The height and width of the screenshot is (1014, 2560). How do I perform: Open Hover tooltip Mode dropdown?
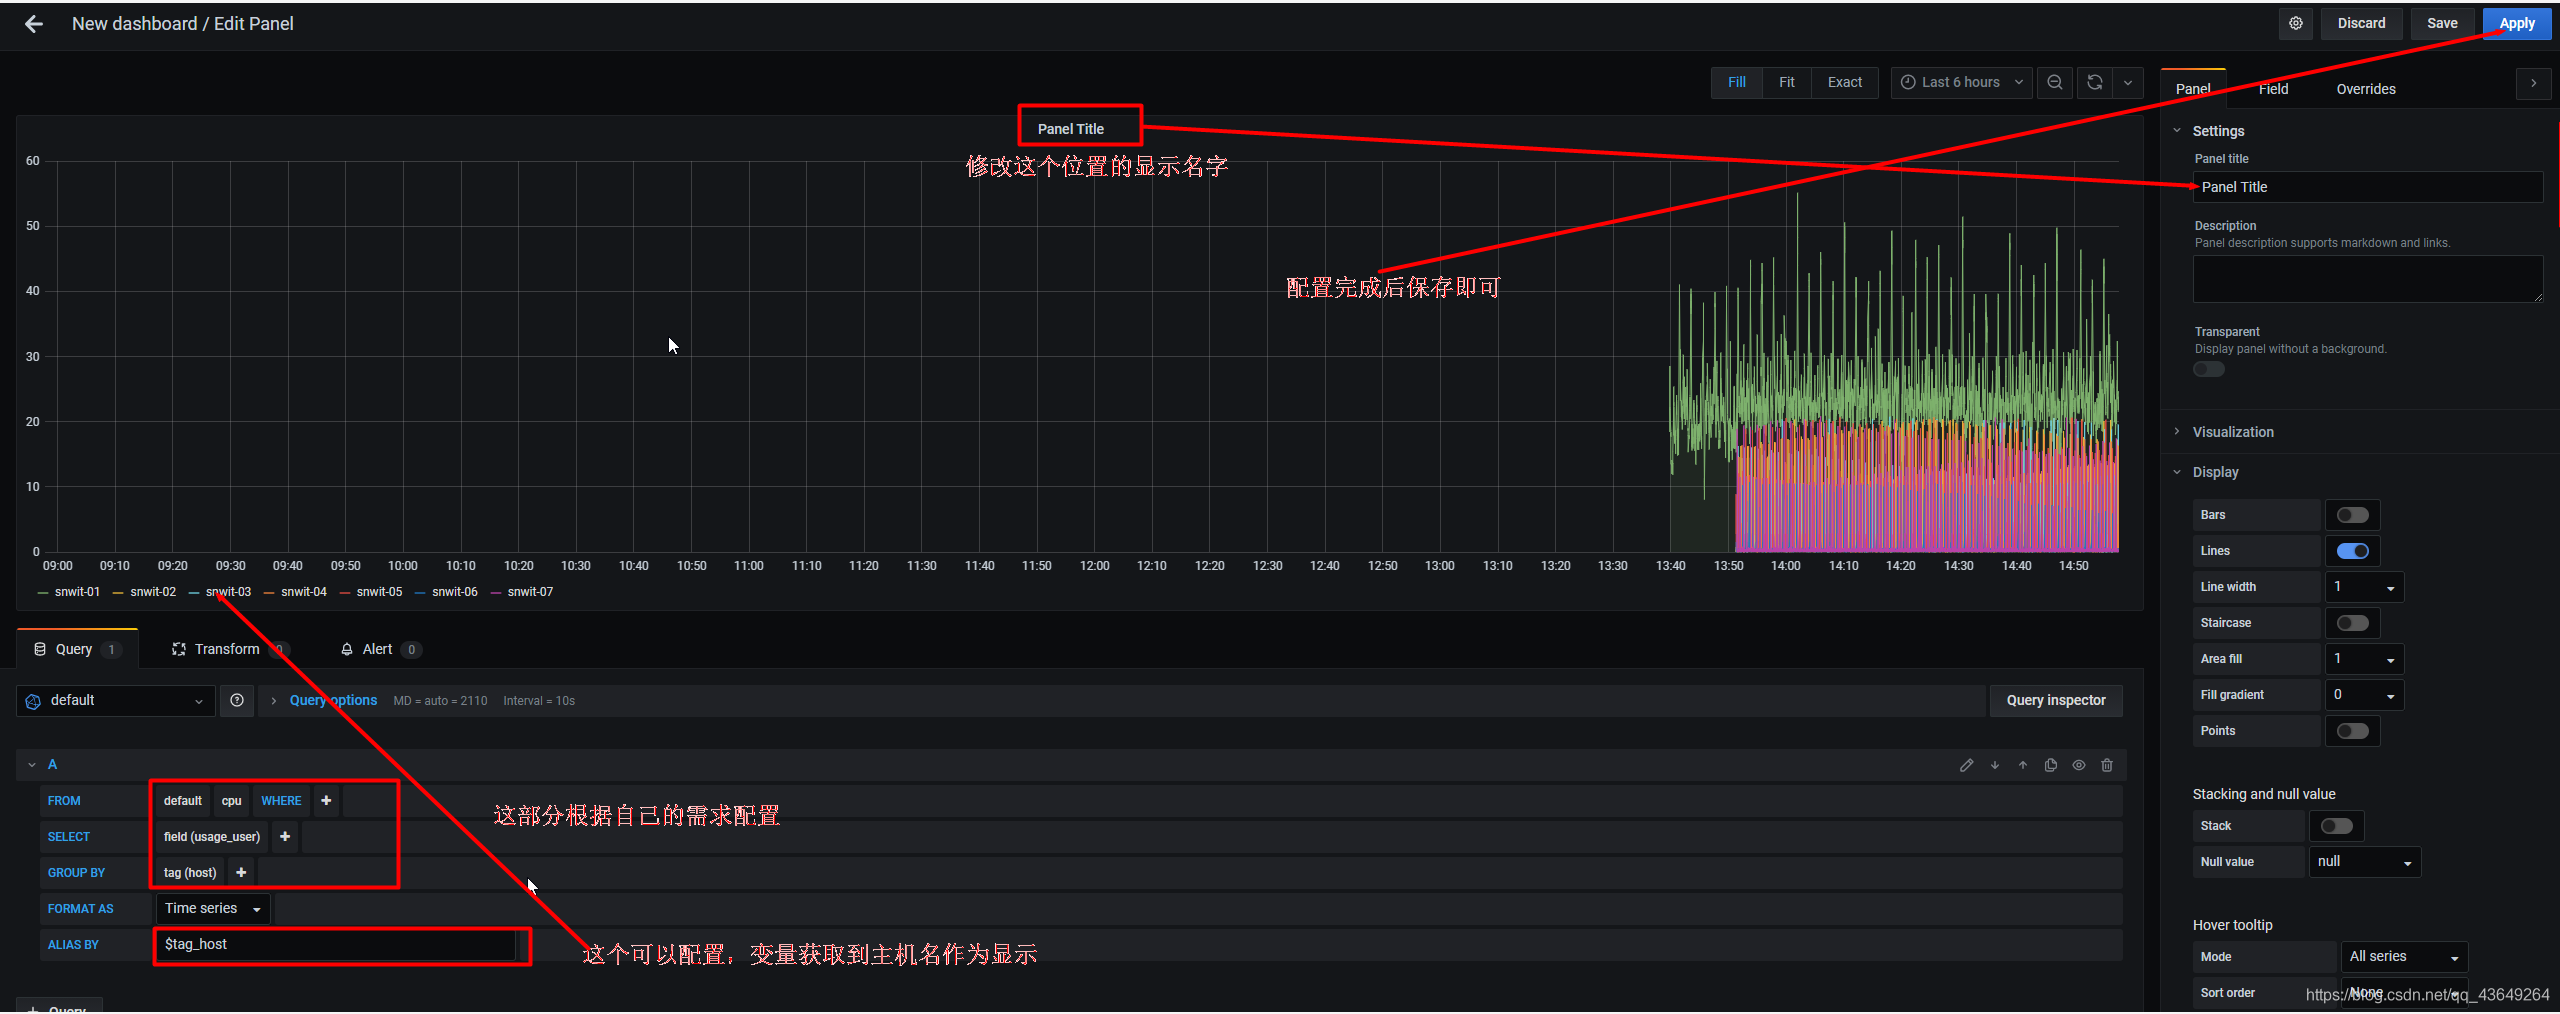point(2404,957)
